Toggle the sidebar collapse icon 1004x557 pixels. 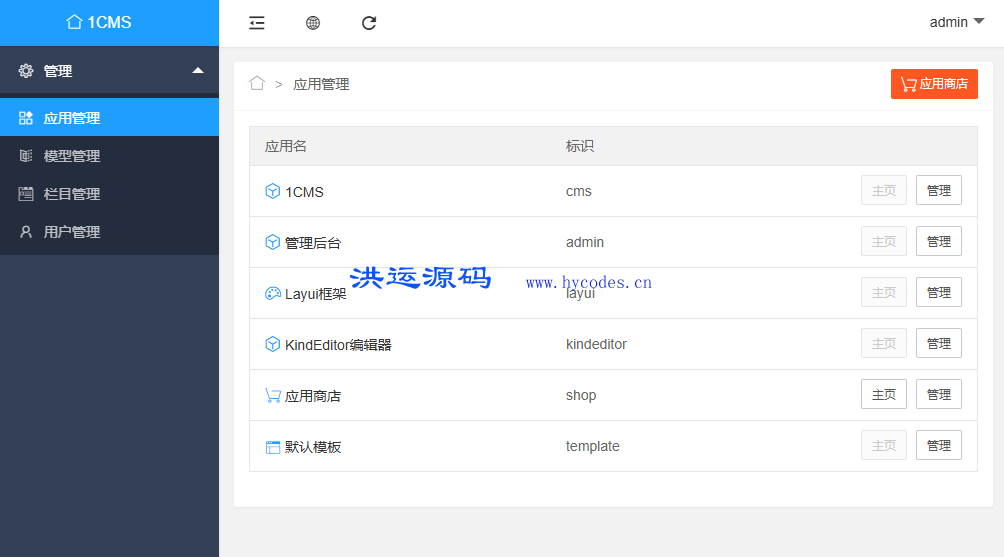tap(257, 23)
